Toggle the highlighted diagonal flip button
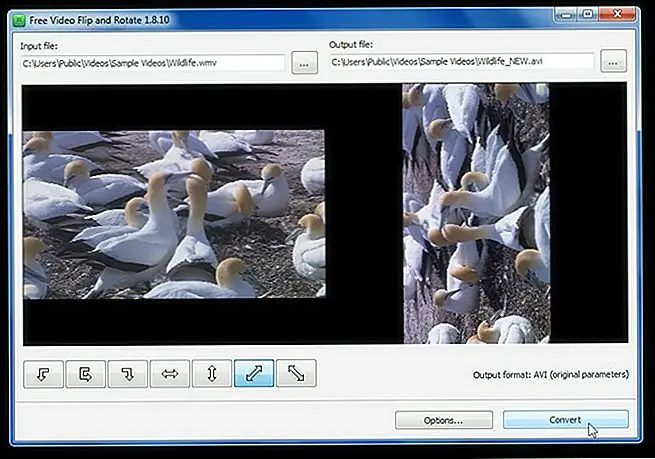This screenshot has height=459, width=655. [x=253, y=375]
